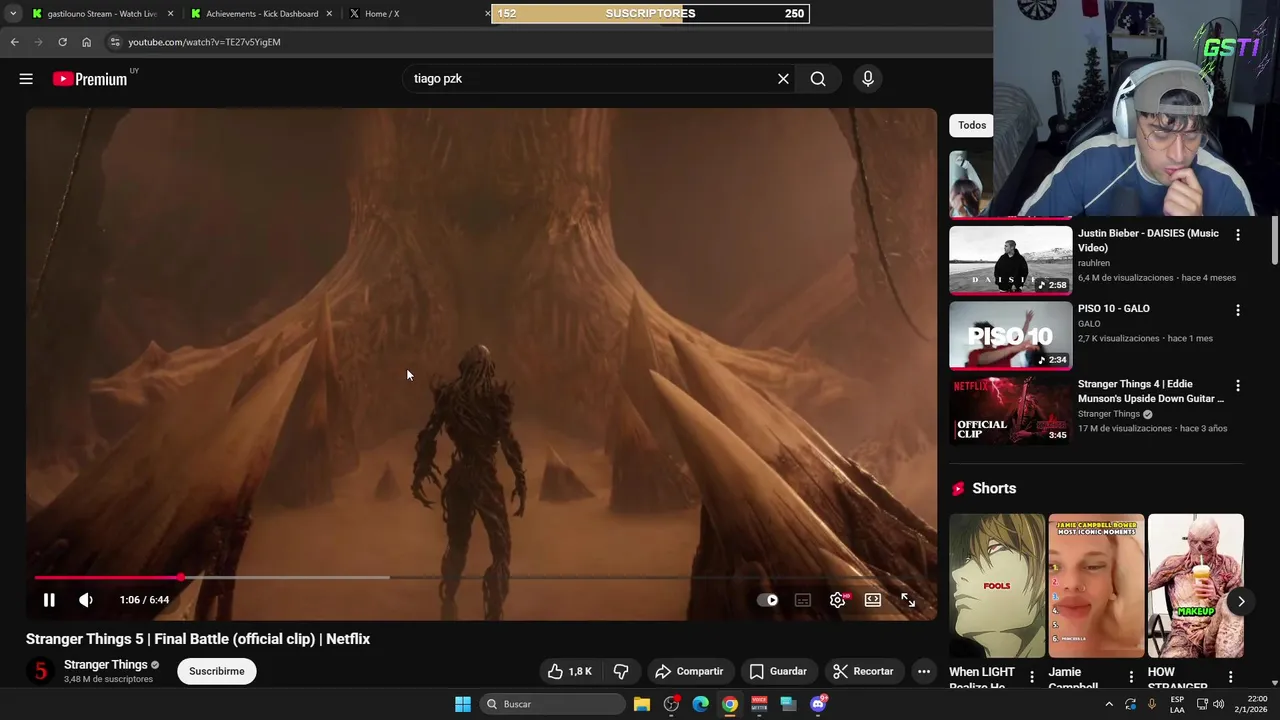
Task: Click the taskbar Buscar search box
Action: click(x=553, y=704)
